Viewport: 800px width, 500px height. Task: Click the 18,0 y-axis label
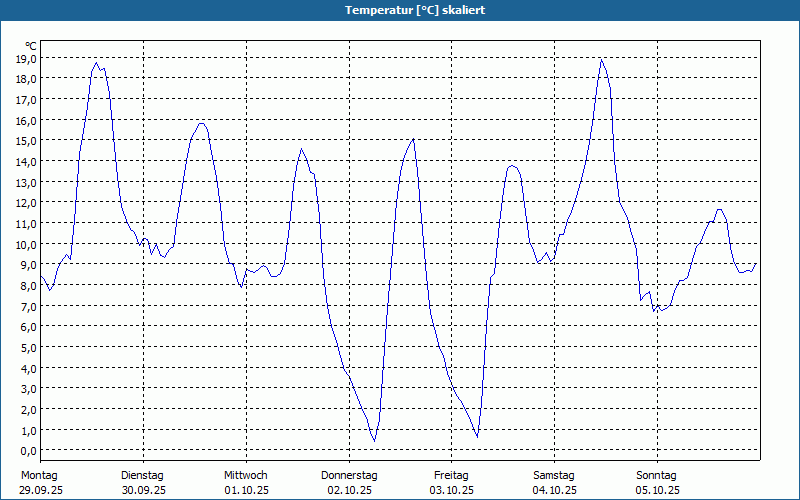click(26, 79)
